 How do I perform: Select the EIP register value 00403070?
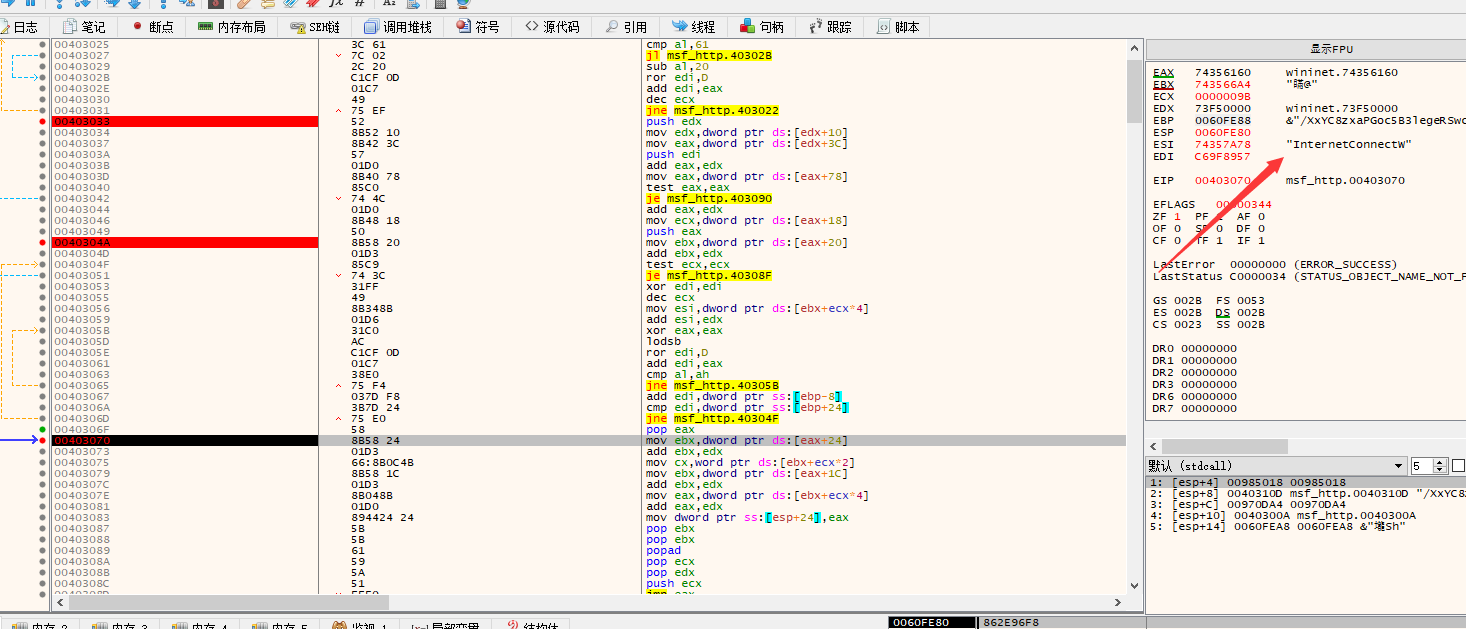click(1222, 181)
